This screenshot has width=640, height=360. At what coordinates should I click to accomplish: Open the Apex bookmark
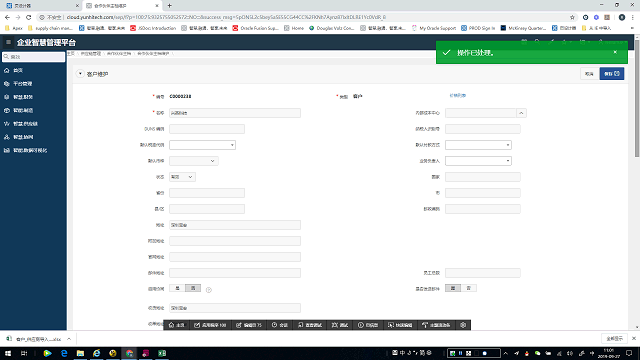13,28
